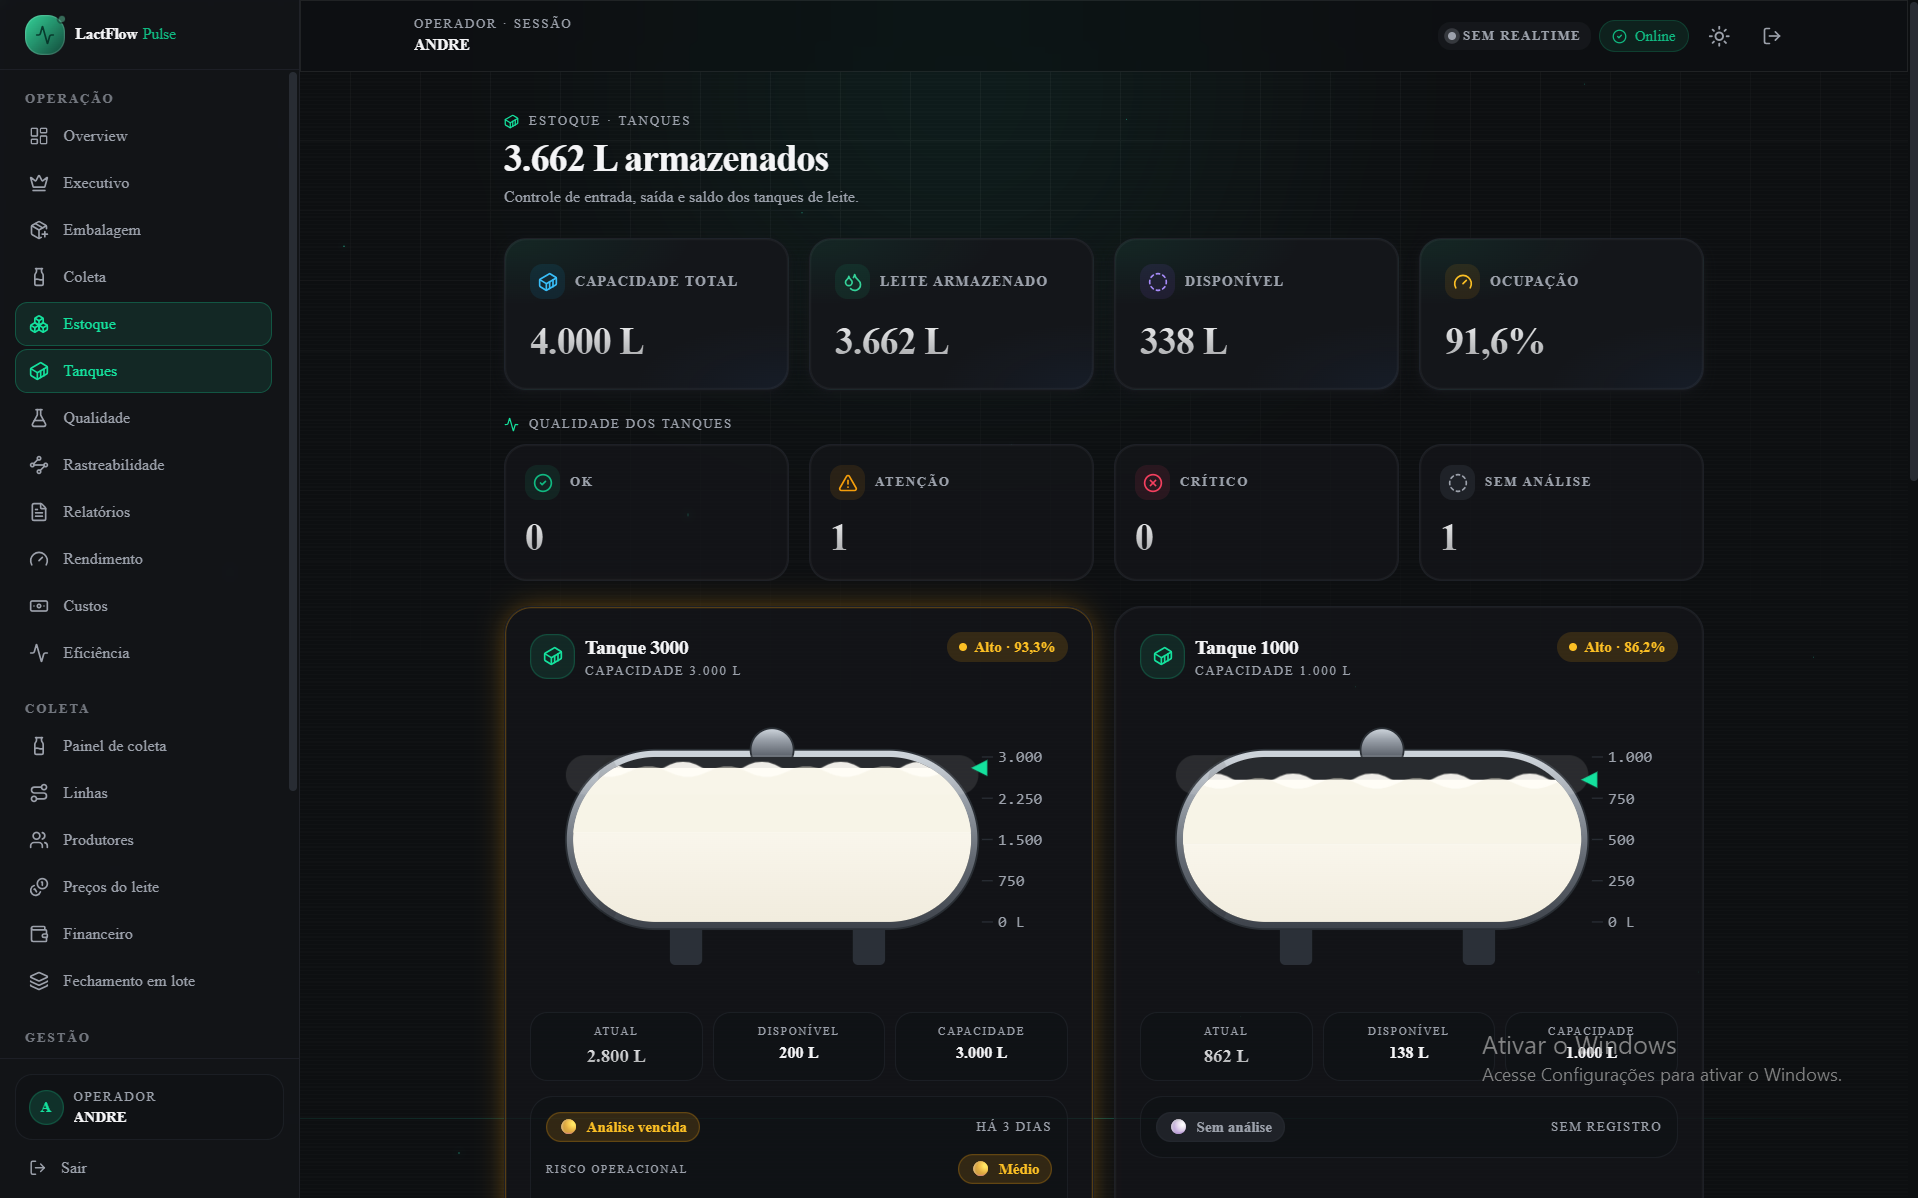Screen dimensions: 1918x1198
Task: Select the Tanques sidebar item
Action: pos(143,371)
